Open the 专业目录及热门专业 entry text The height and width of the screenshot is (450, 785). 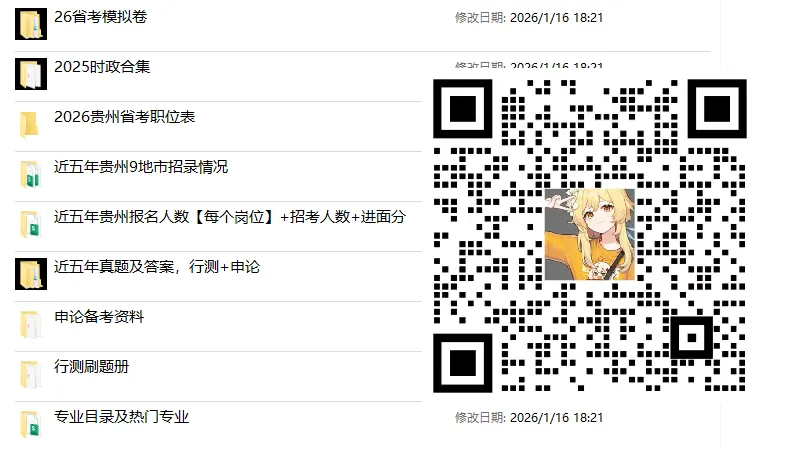tap(122, 417)
